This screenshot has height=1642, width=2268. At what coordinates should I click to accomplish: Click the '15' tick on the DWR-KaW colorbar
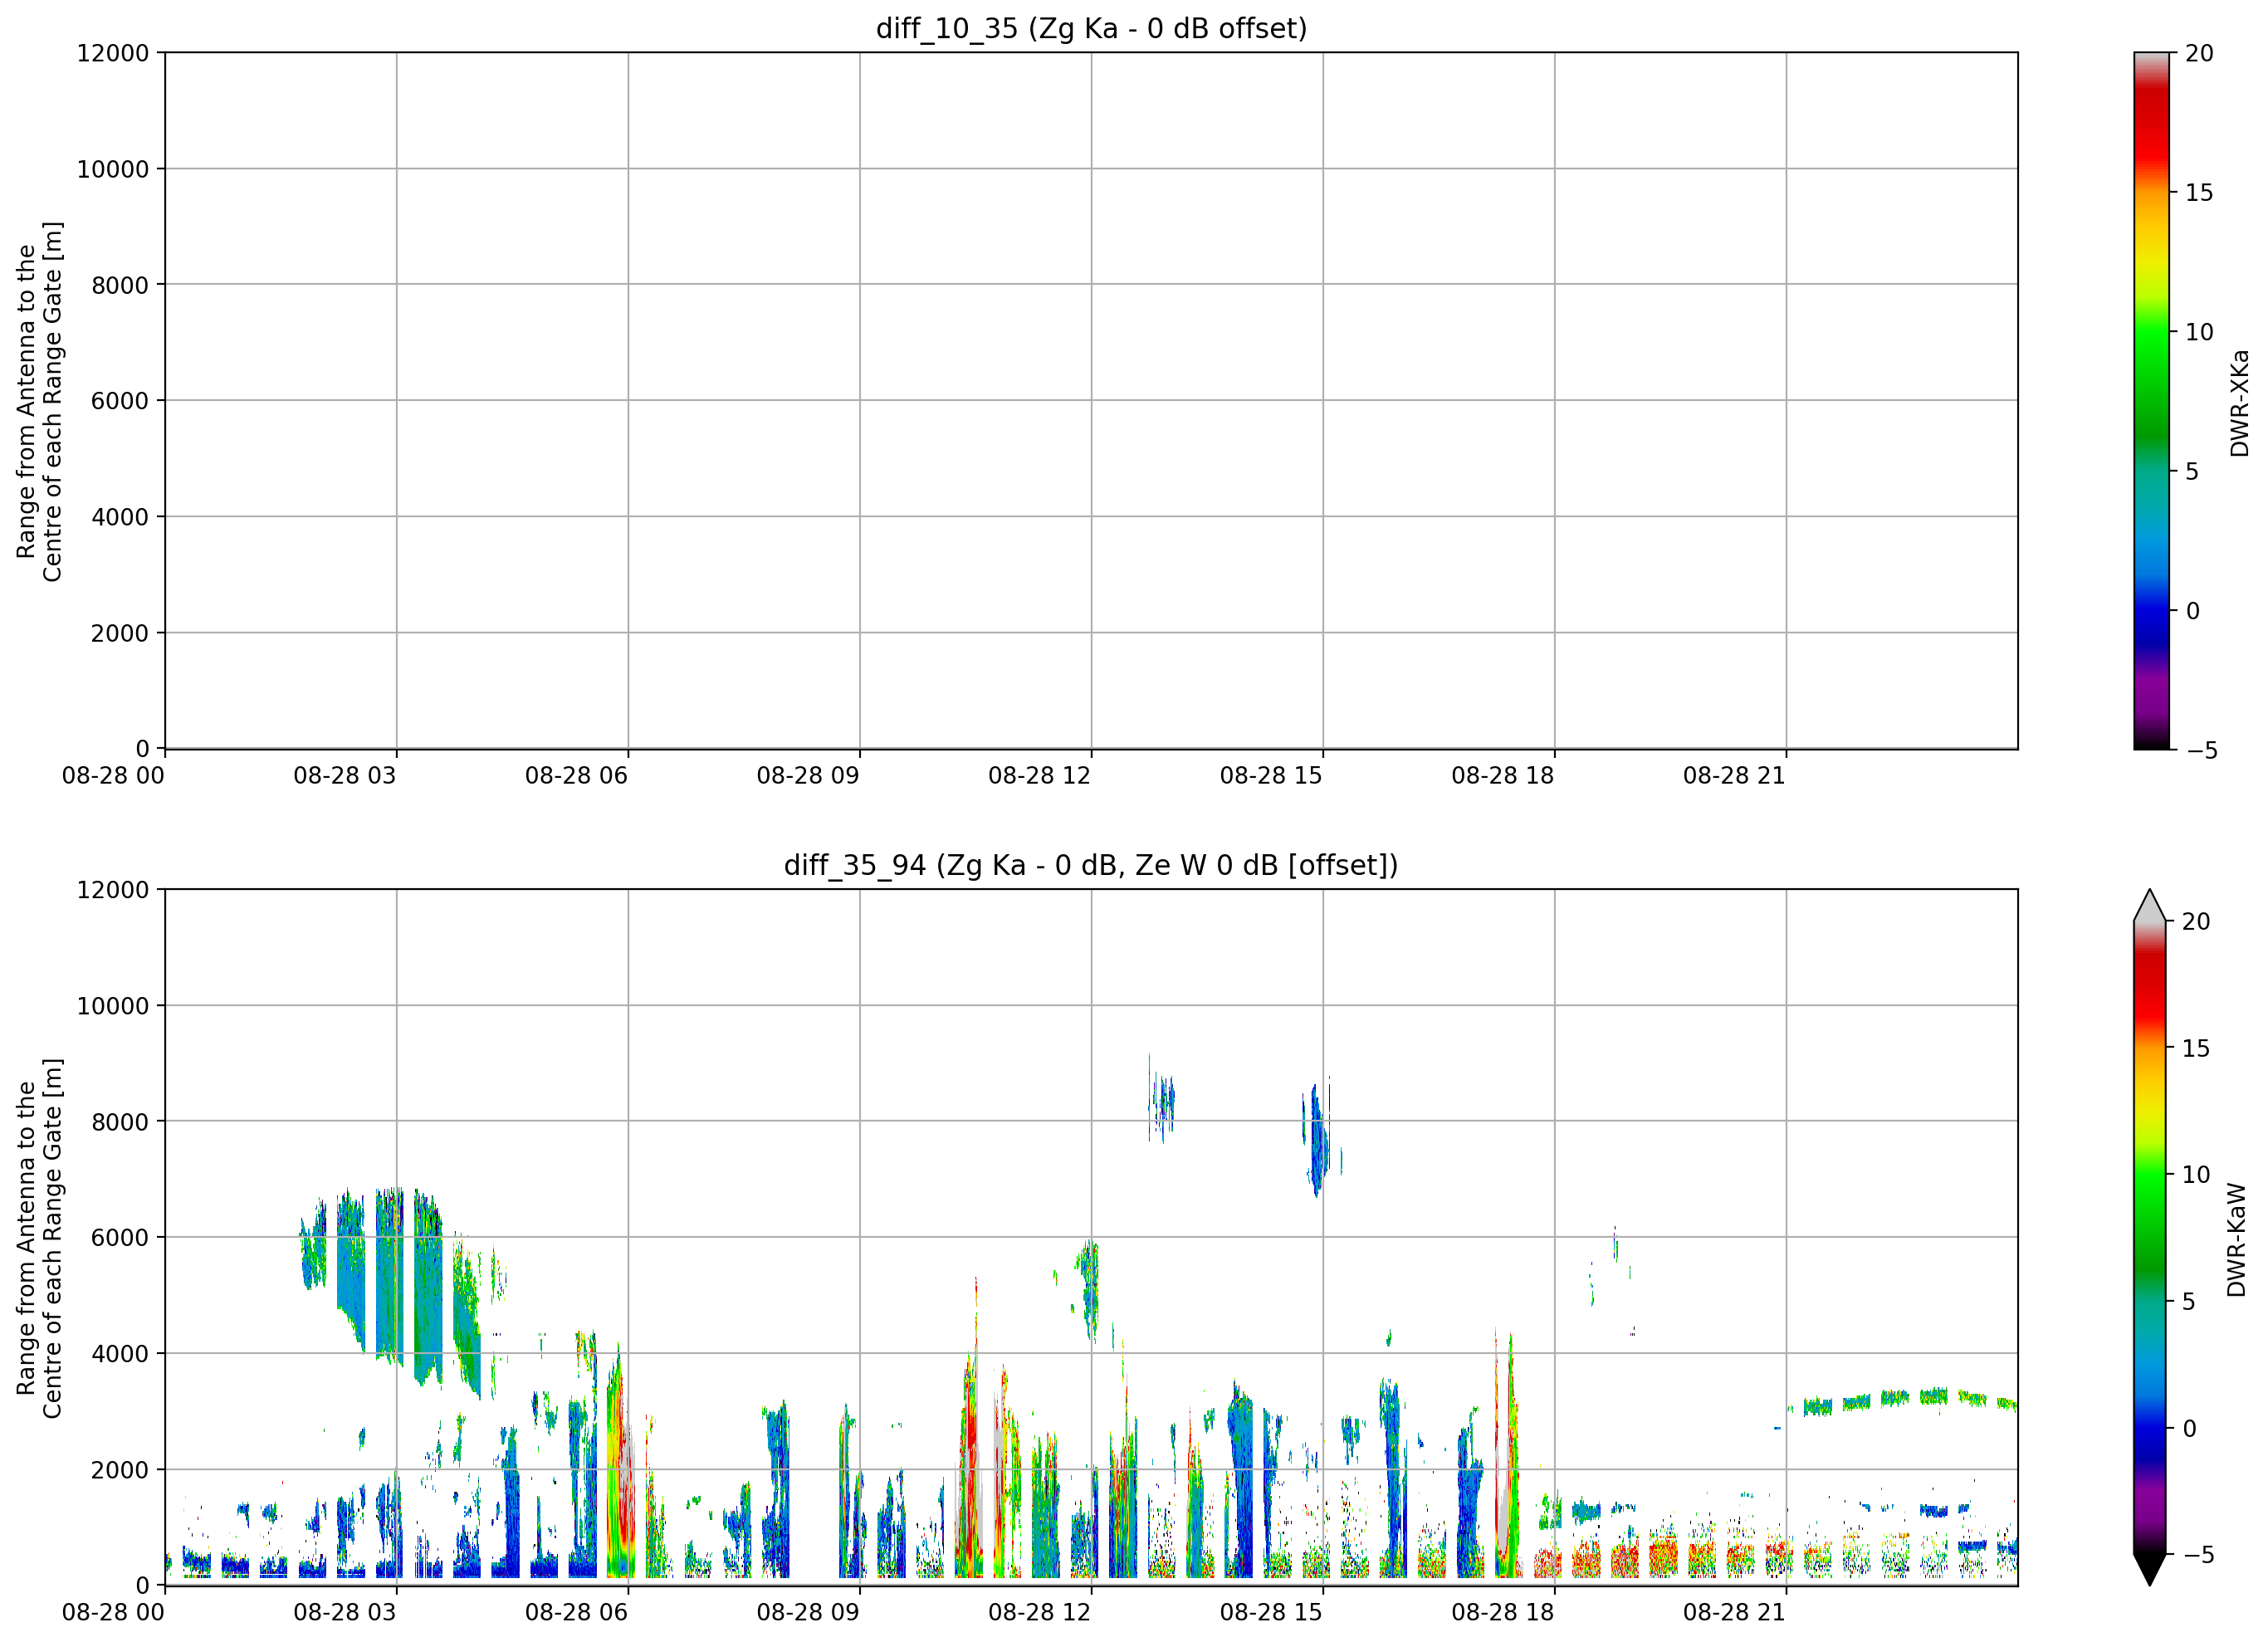2195,1049
